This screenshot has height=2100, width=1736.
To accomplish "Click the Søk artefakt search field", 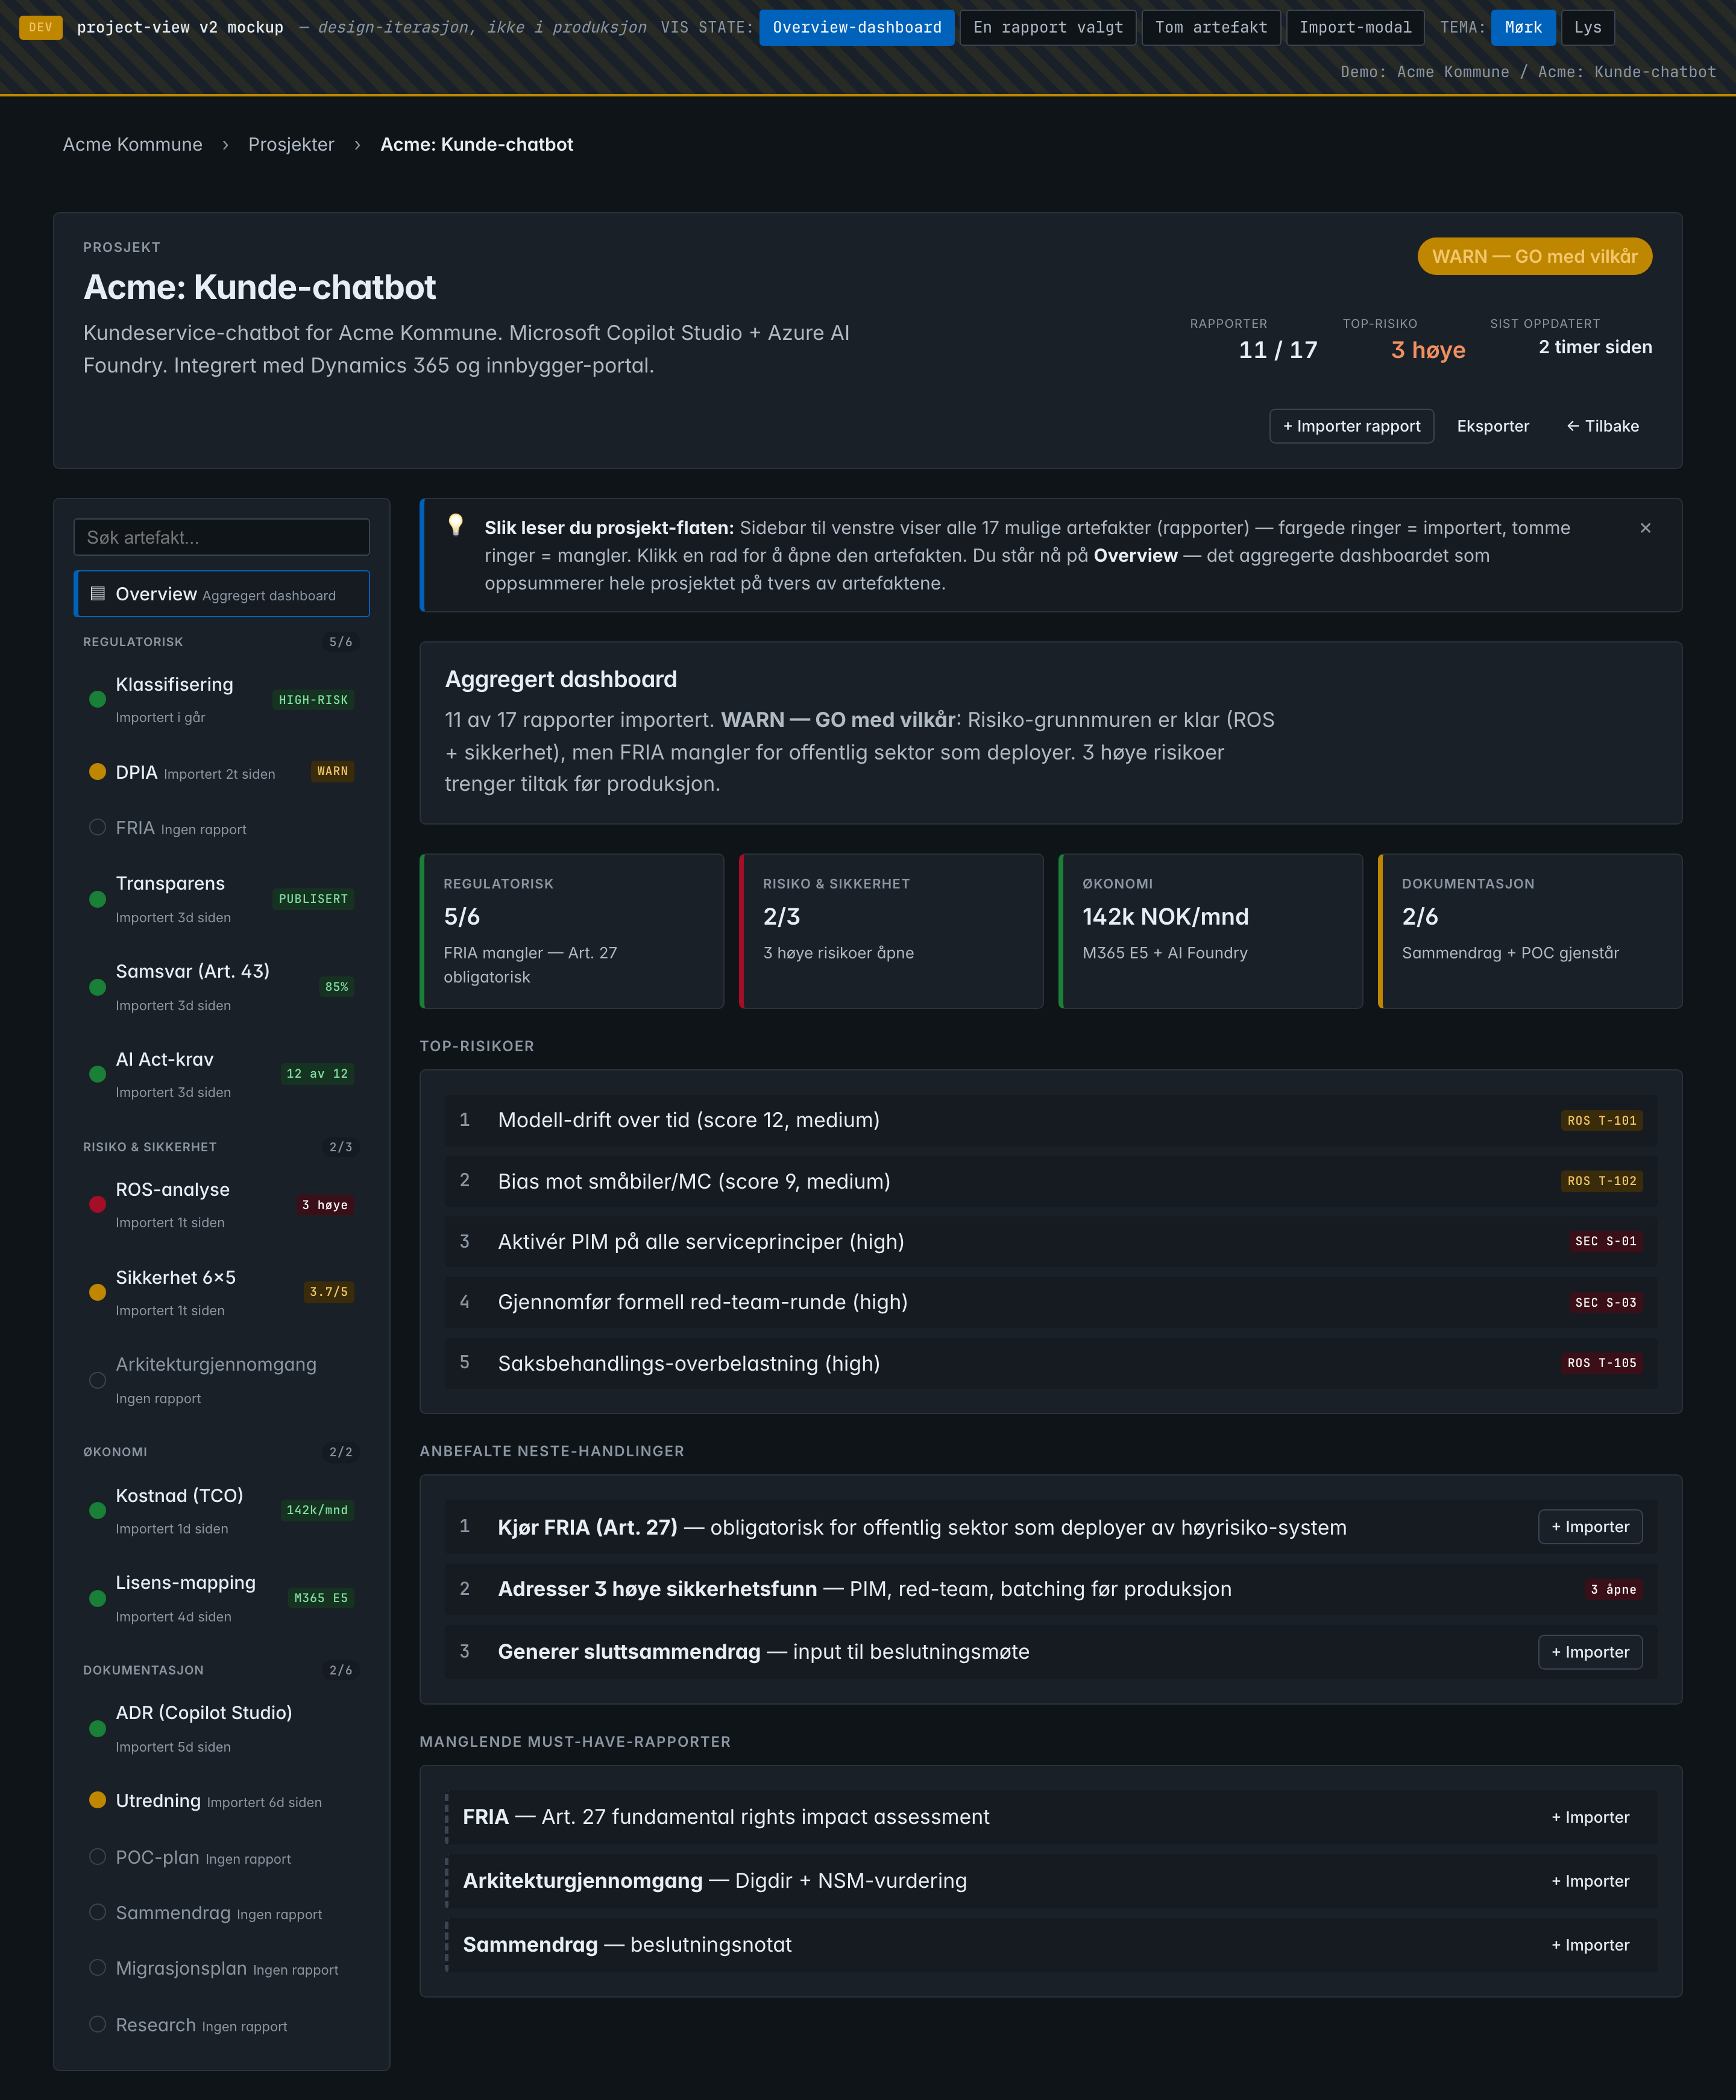I will coord(221,537).
